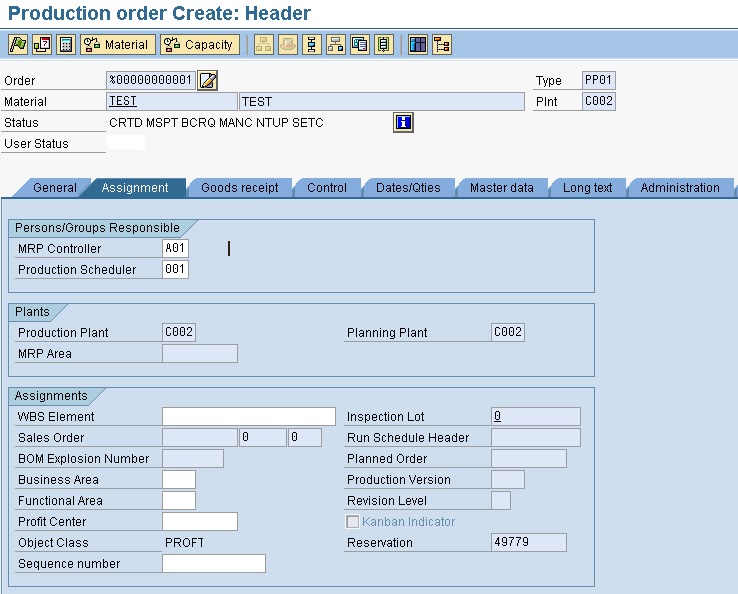
Task: Click the TEST material link
Action: click(x=123, y=101)
